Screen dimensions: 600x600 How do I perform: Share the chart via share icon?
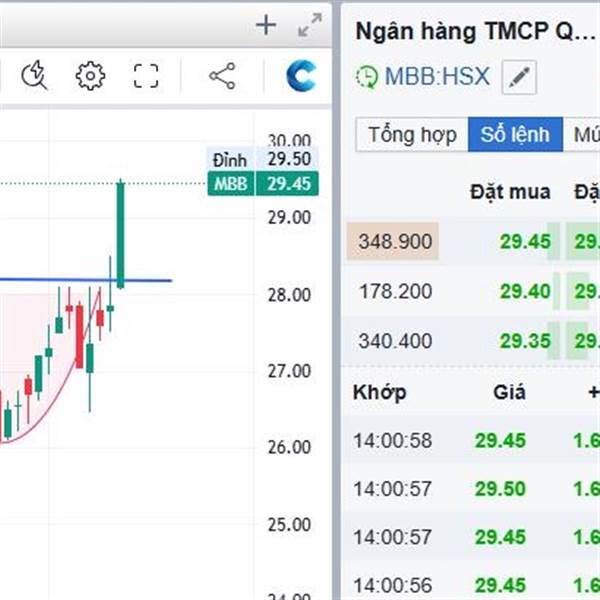pos(222,76)
